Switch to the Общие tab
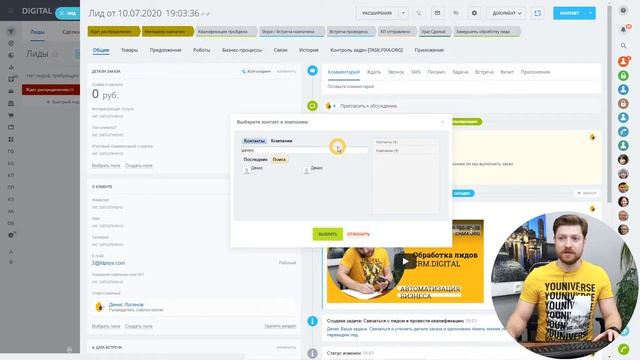This screenshot has height=360, width=640. click(101, 50)
